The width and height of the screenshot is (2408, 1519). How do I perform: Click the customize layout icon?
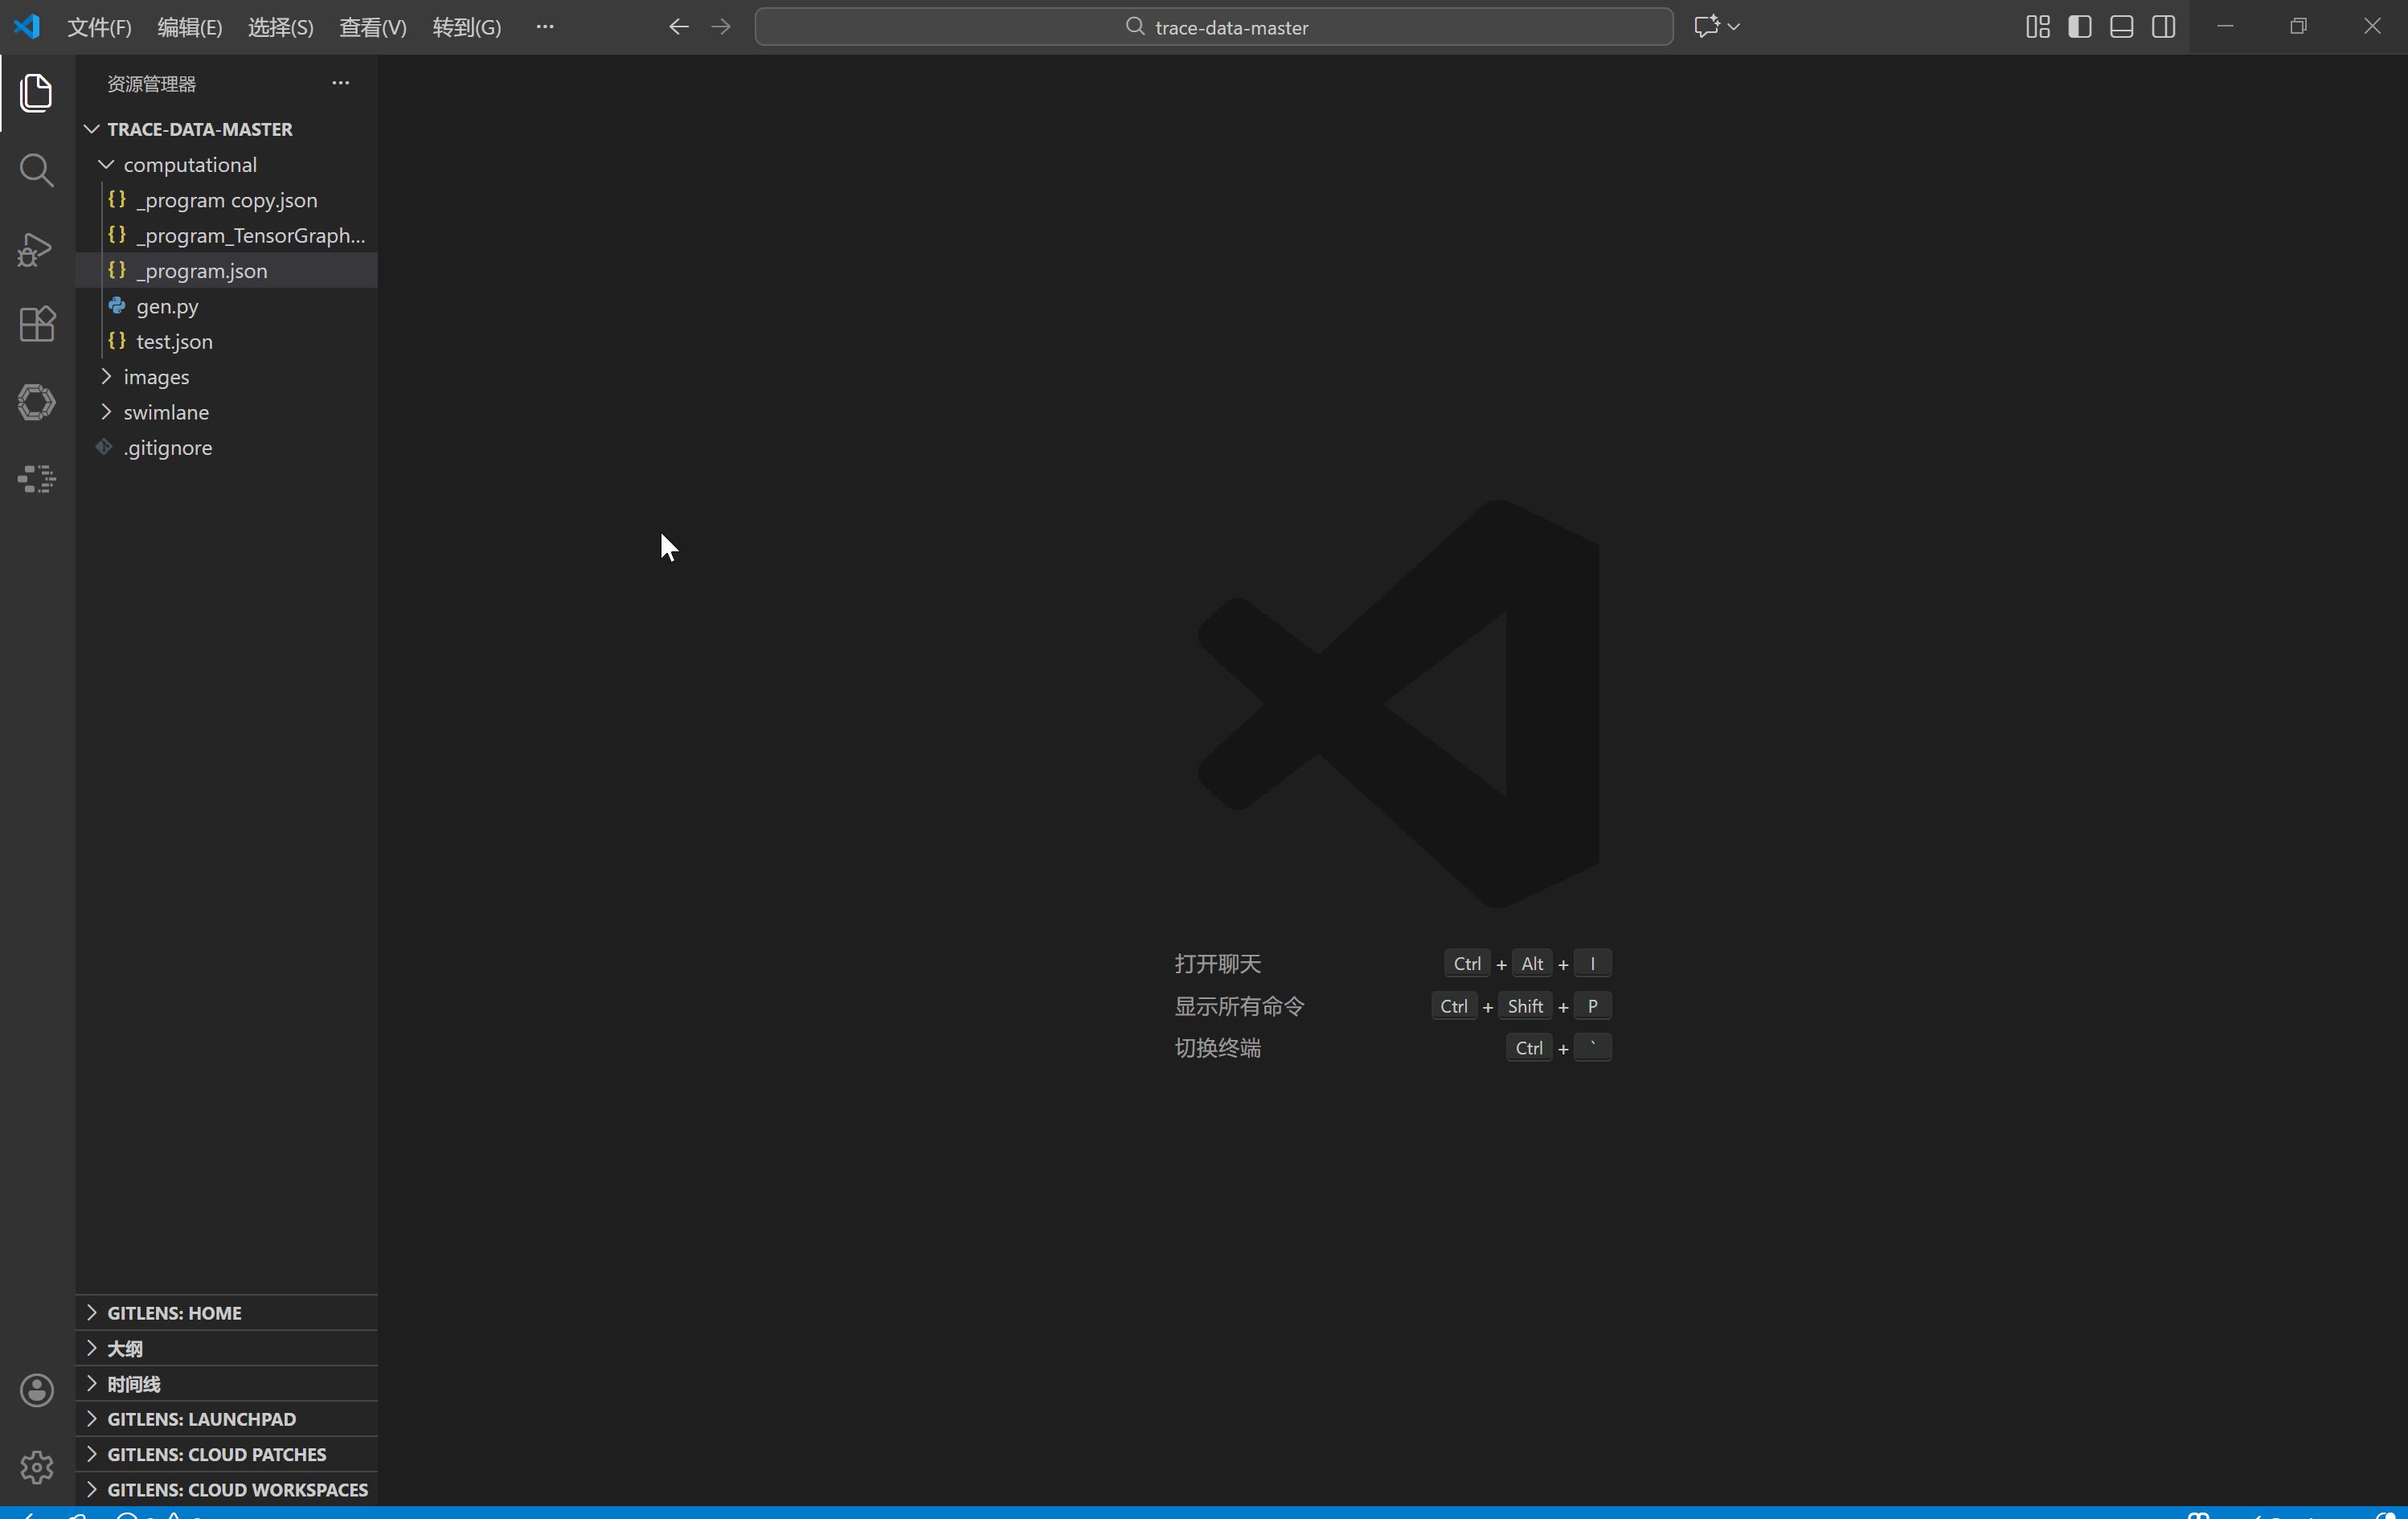[x=2037, y=27]
